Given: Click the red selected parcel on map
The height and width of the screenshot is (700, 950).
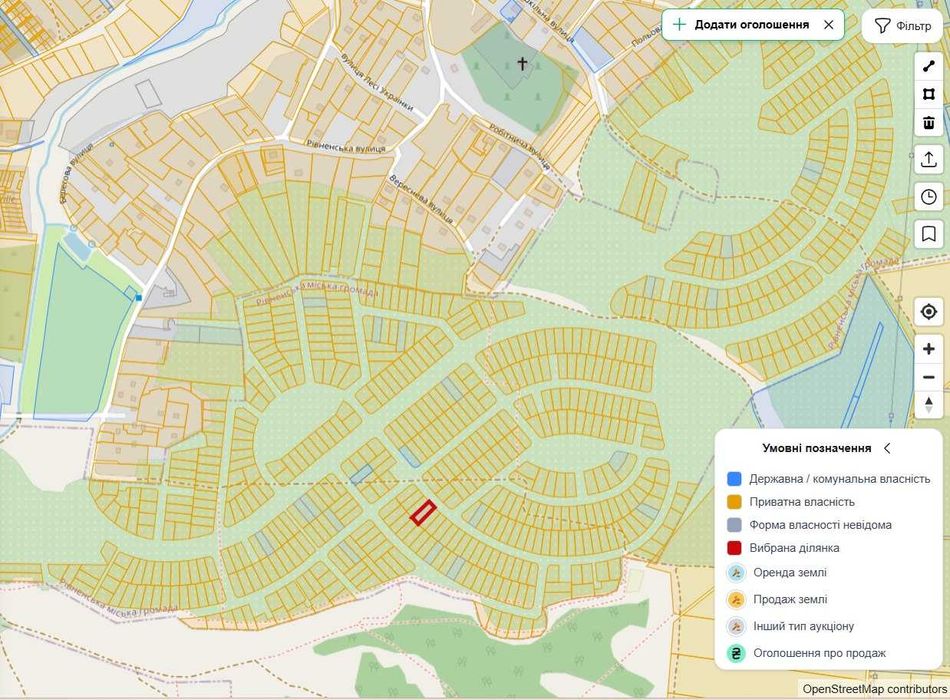Looking at the screenshot, I should coord(423,513).
